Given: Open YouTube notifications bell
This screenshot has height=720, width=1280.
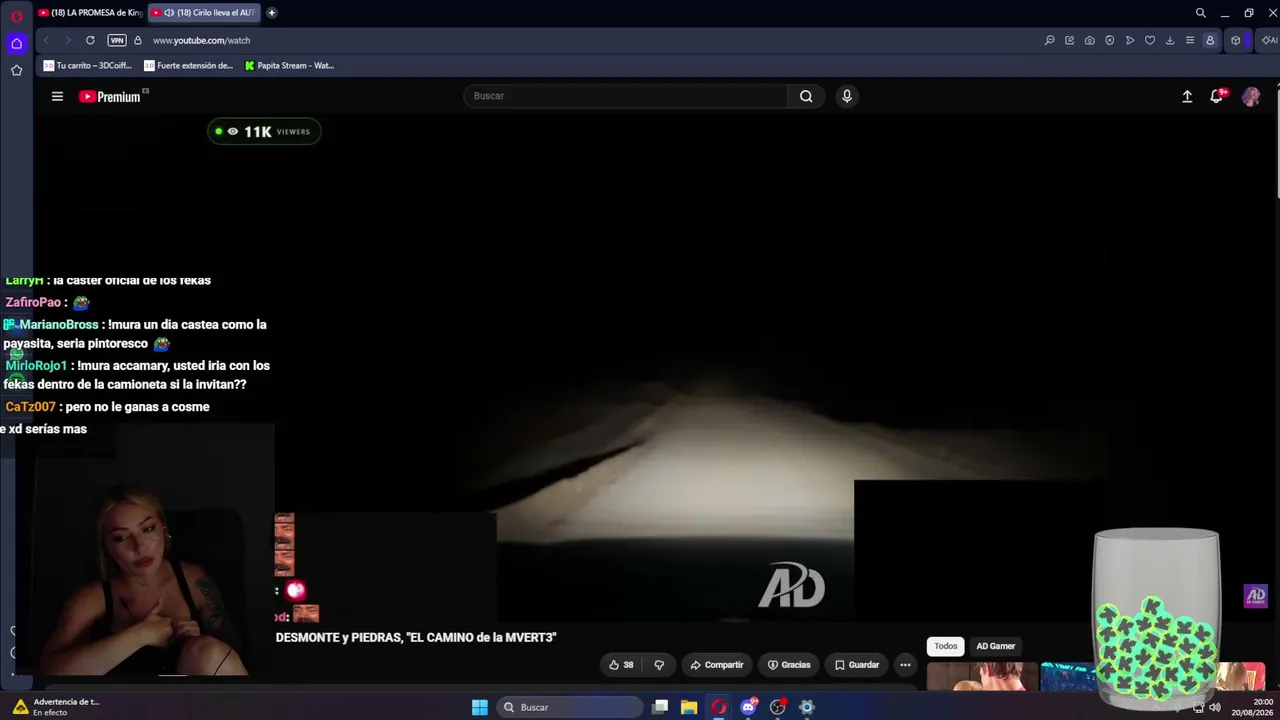Looking at the screenshot, I should 1217,96.
